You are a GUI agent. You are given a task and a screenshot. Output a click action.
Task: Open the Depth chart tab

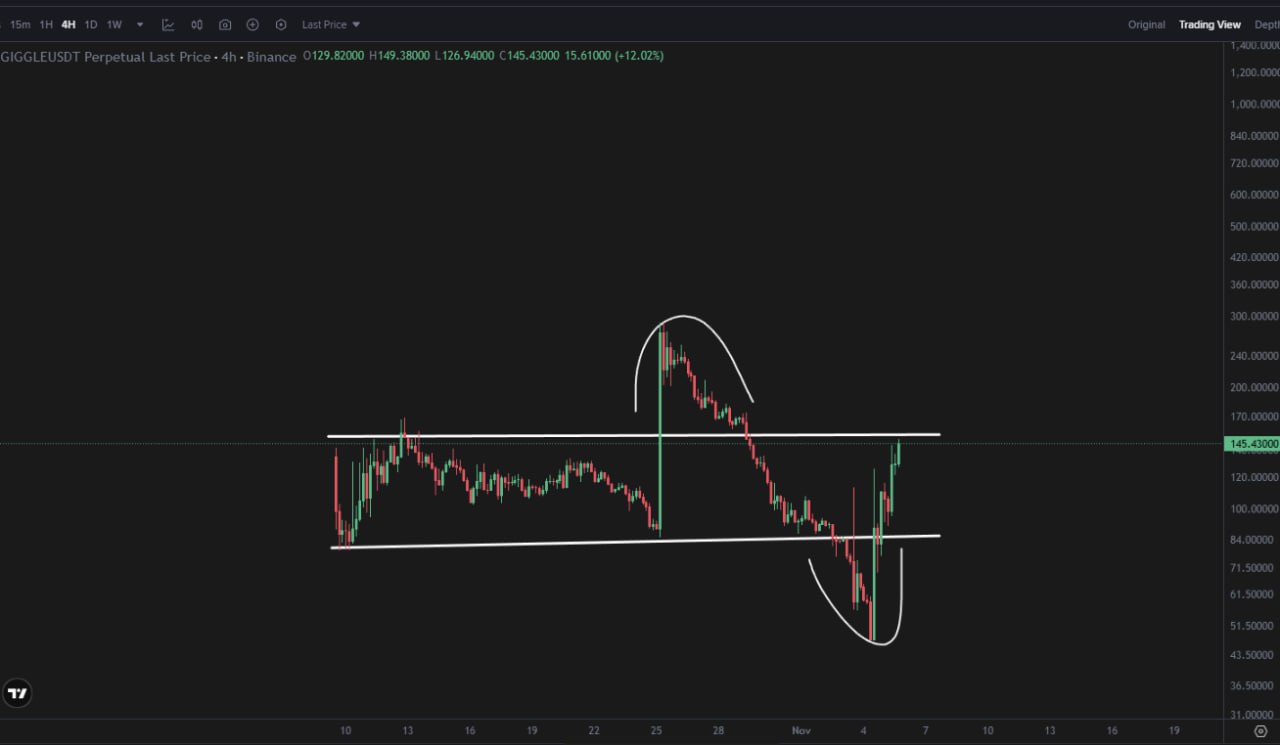[x=1267, y=24]
